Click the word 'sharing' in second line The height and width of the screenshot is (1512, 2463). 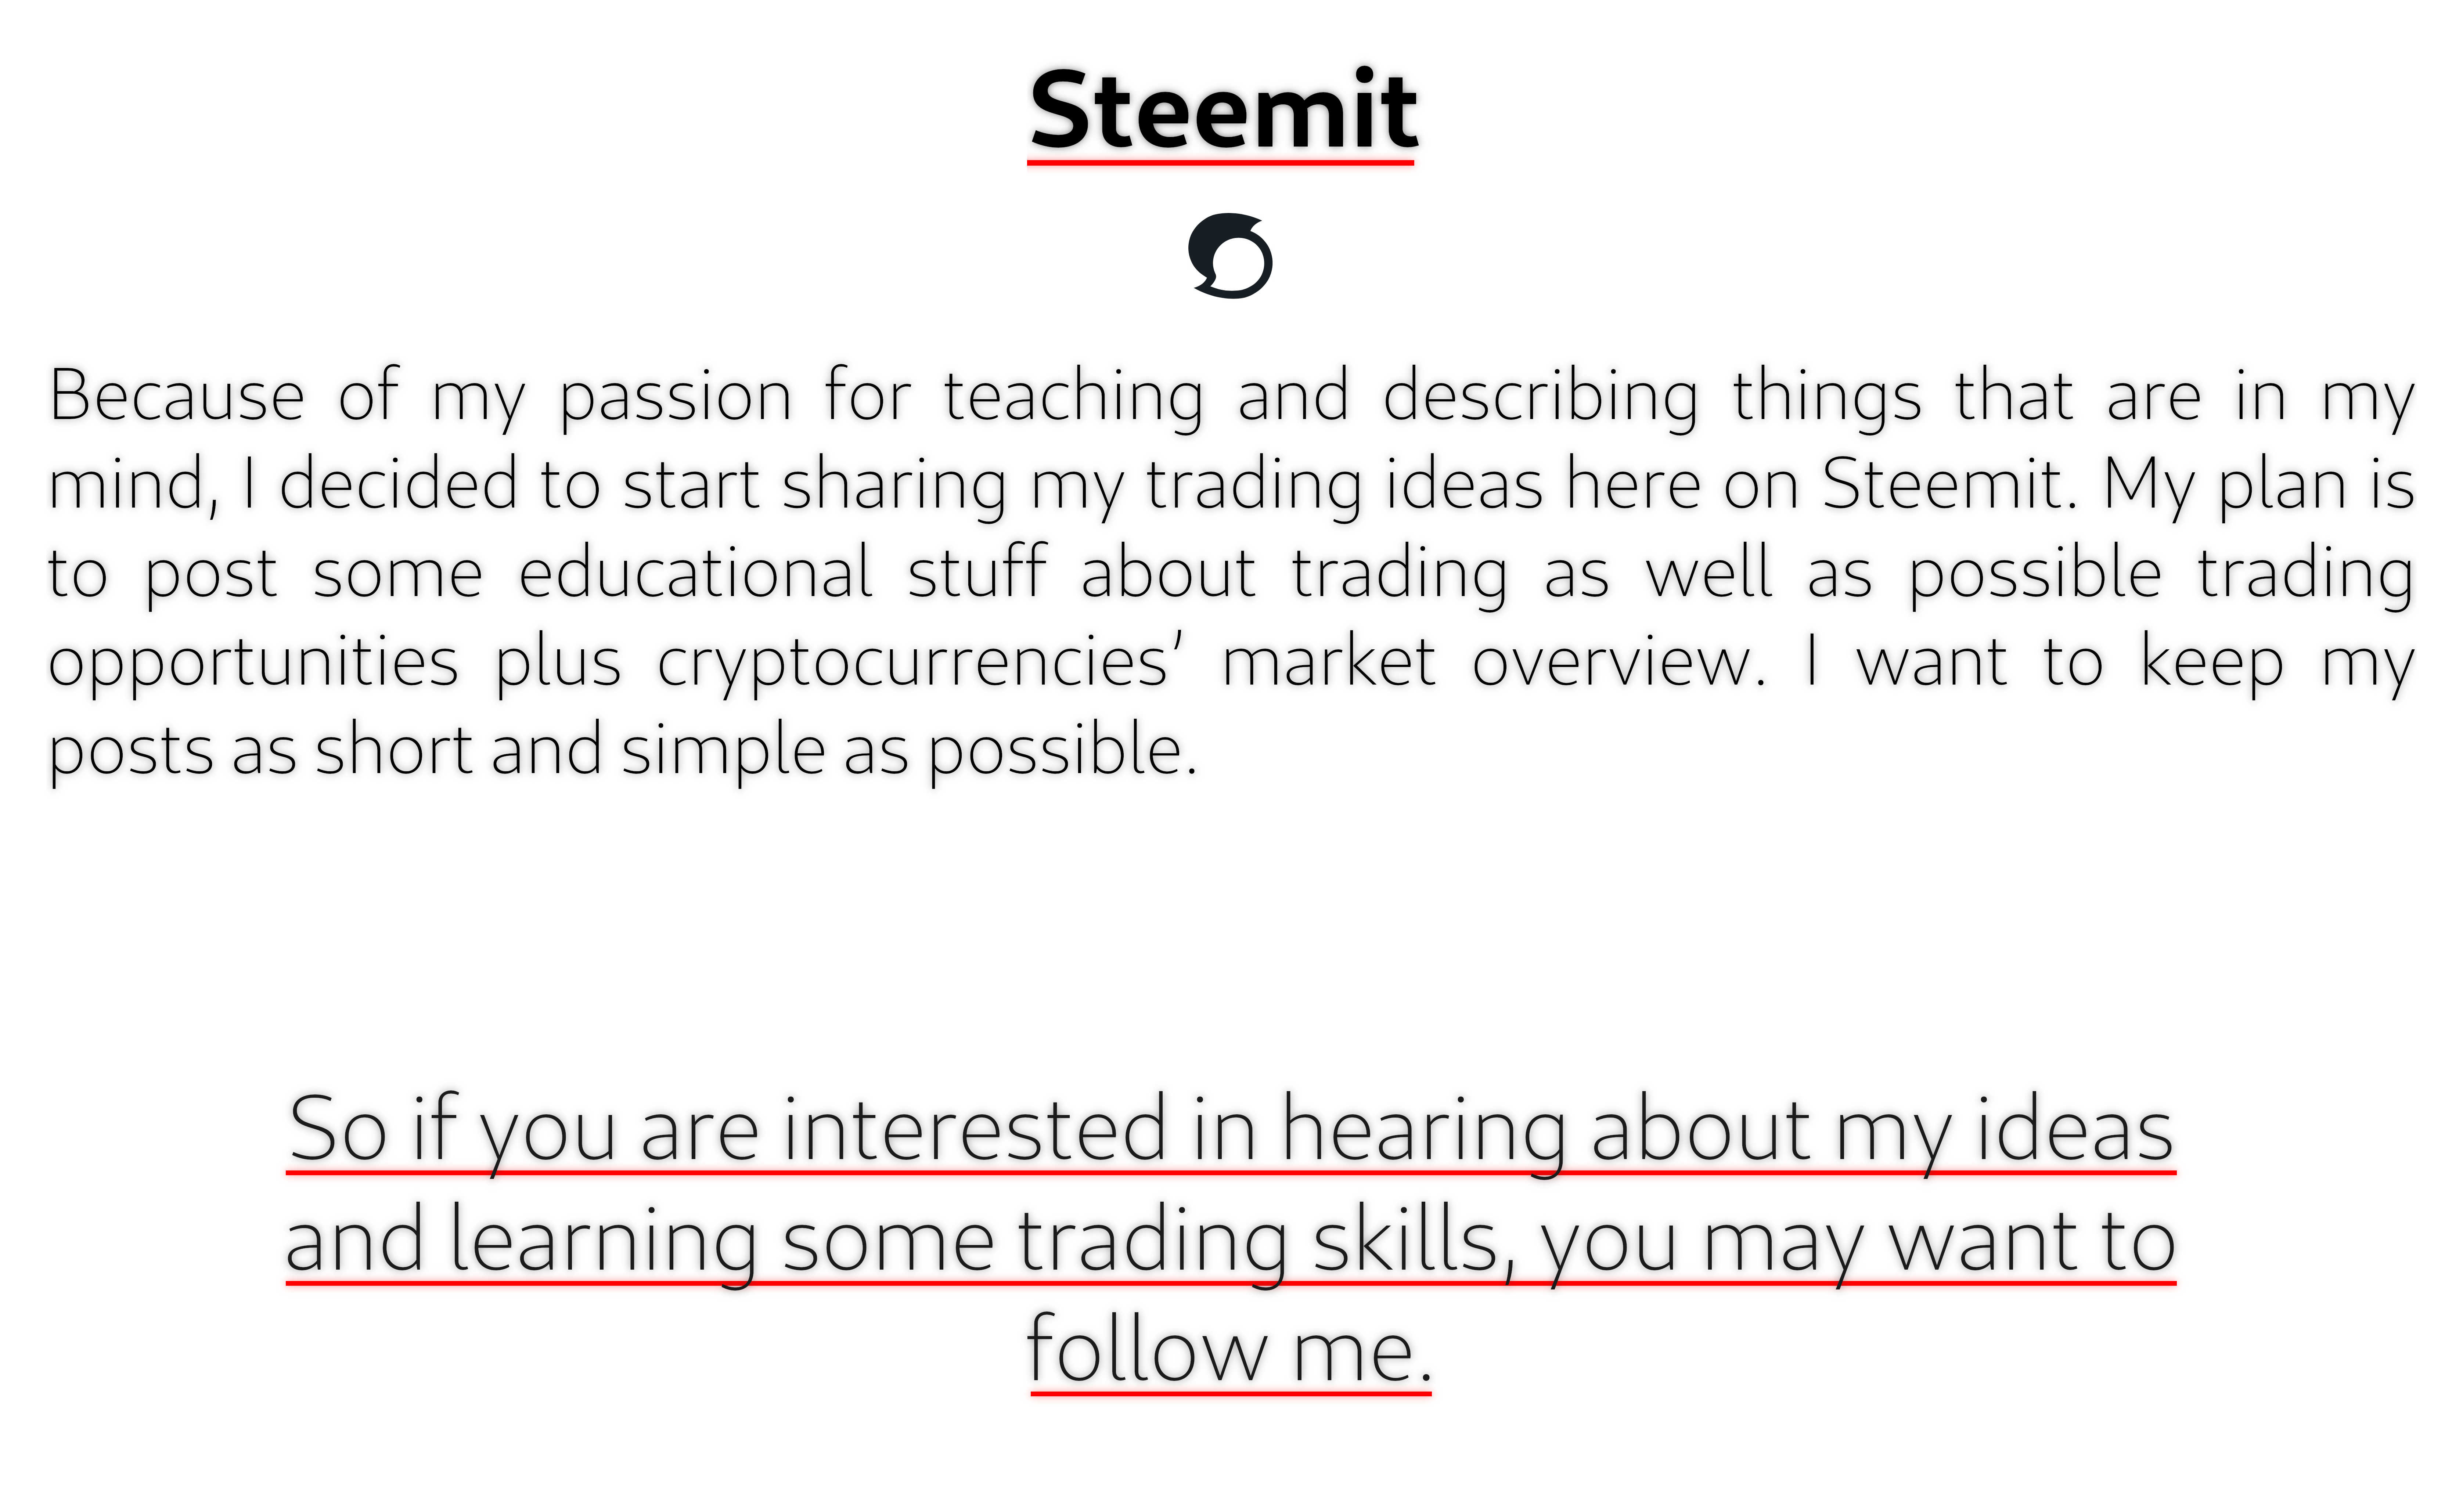coord(894,488)
